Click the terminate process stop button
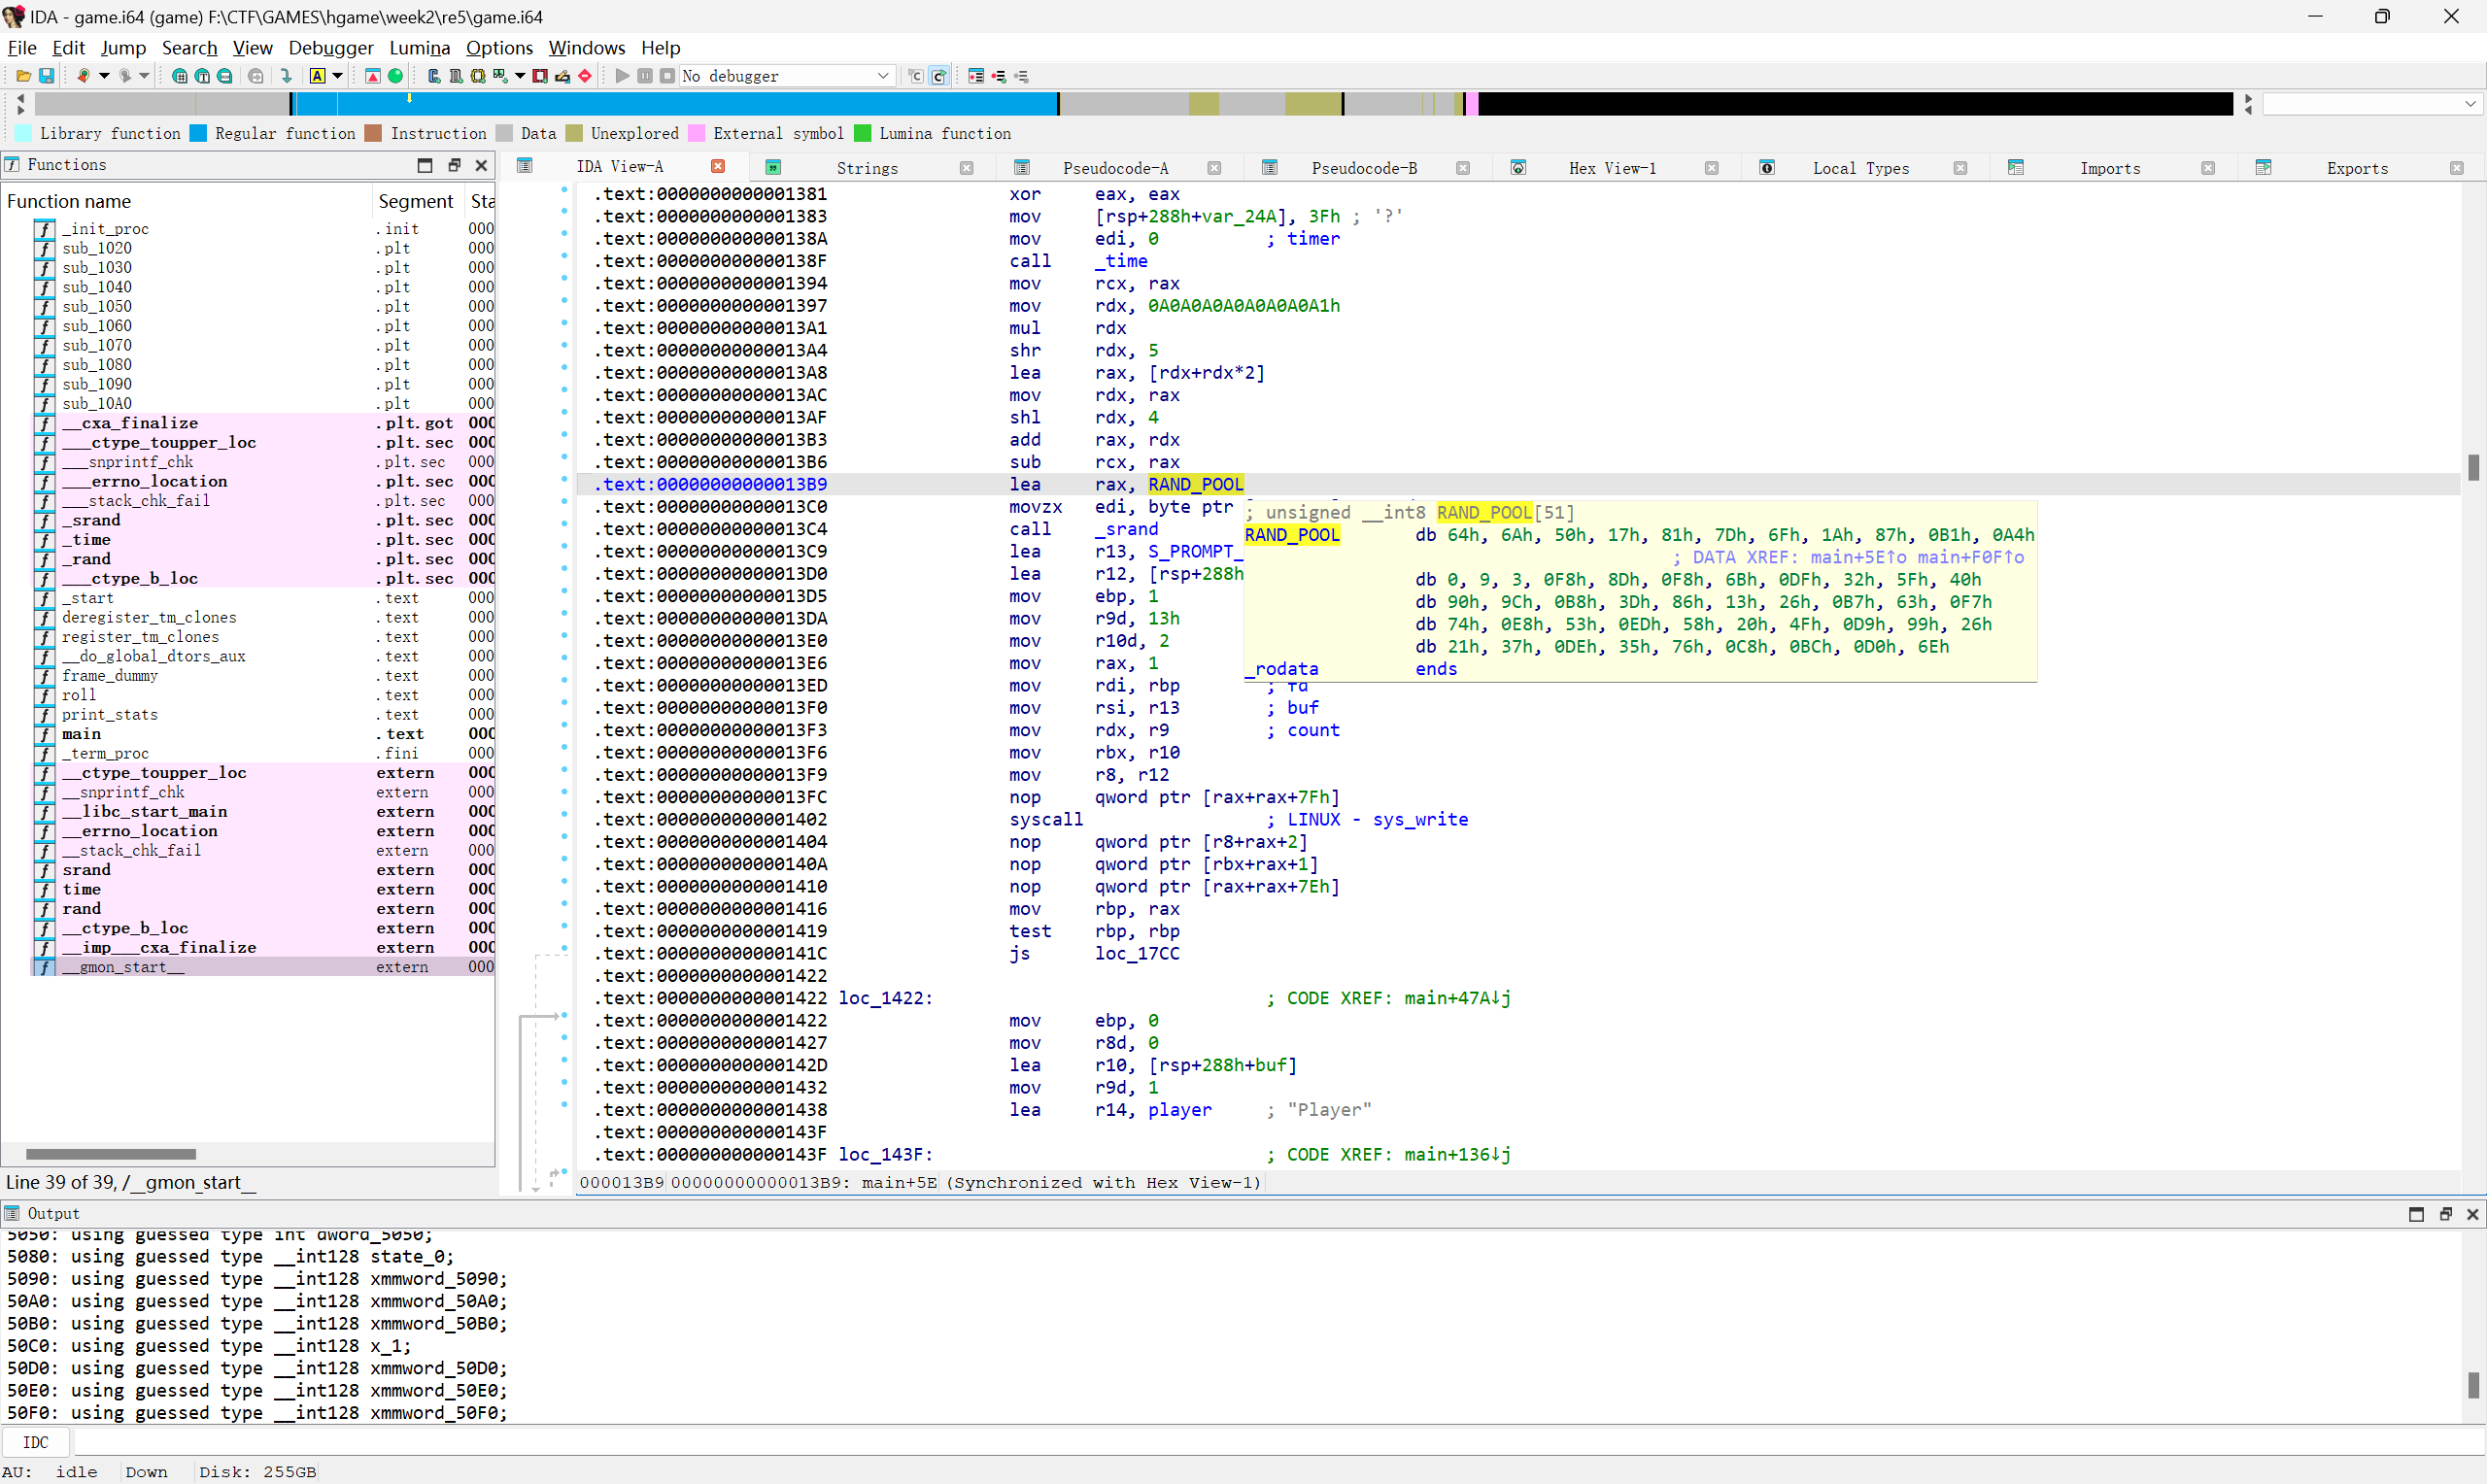This screenshot has height=1484, width=2487. 667,76
